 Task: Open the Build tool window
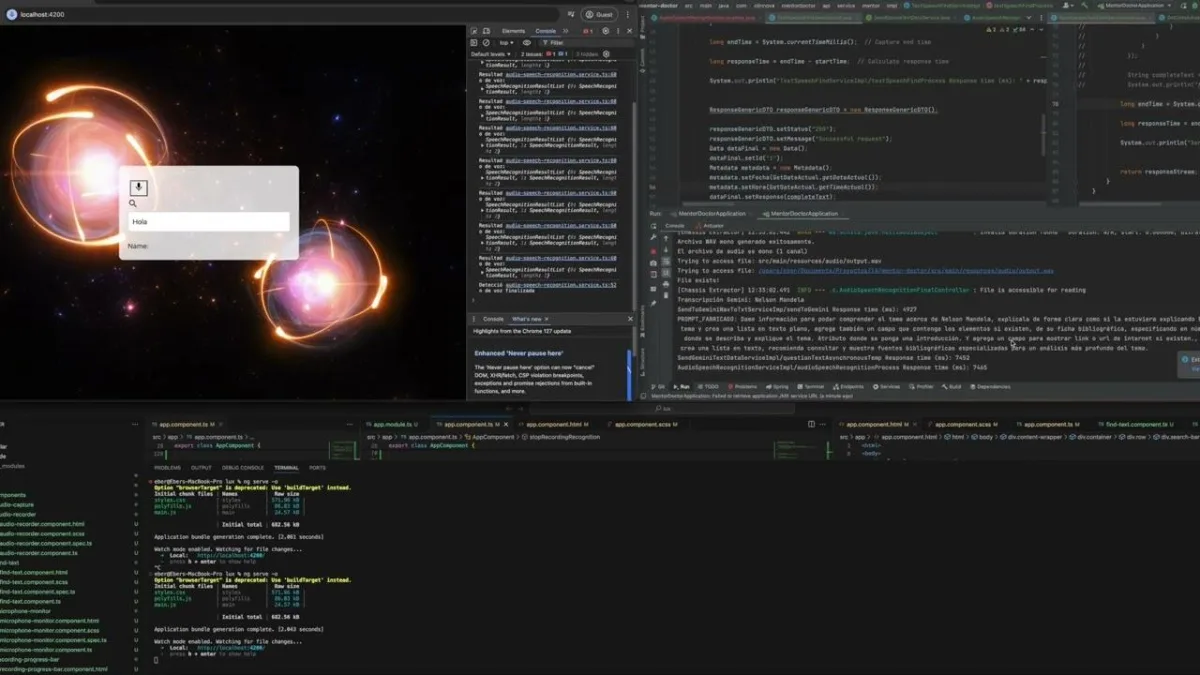coord(951,386)
